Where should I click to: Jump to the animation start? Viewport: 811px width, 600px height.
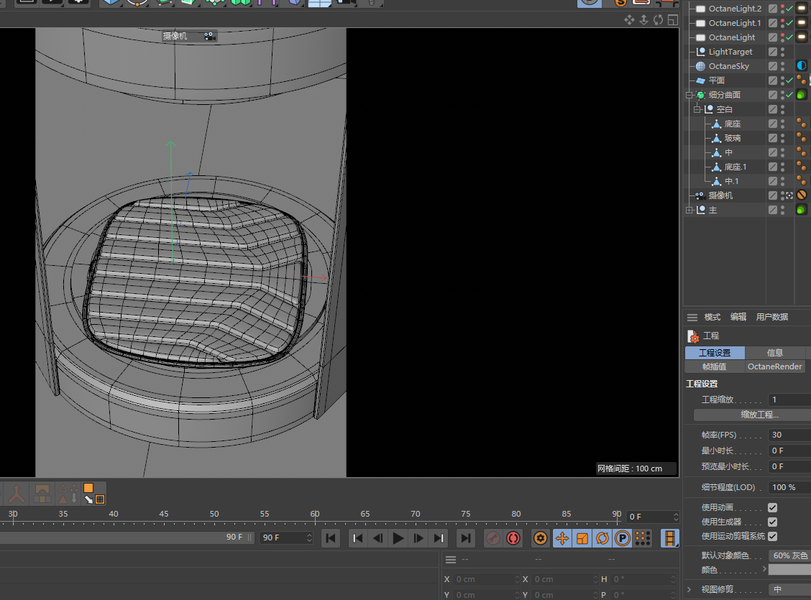331,538
